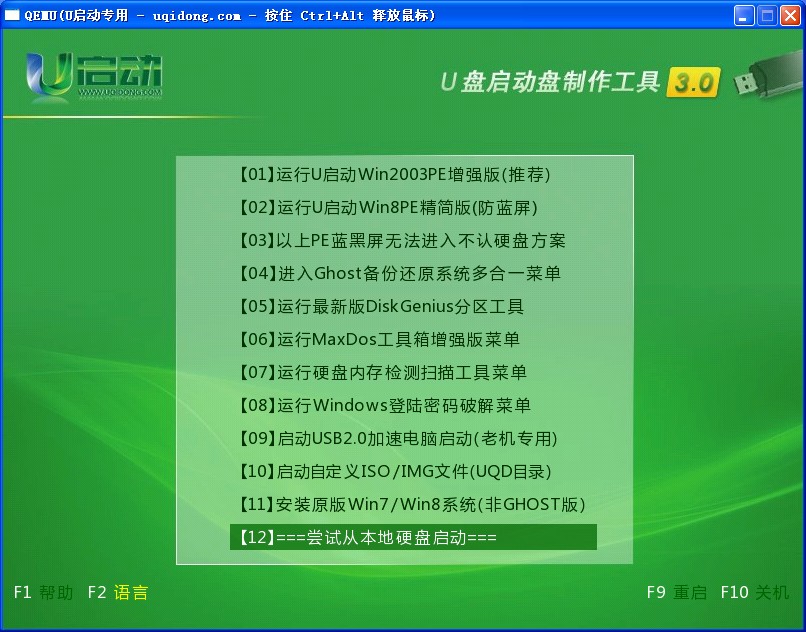Select menu entry 01 Win2003PE增强版

[394, 175]
